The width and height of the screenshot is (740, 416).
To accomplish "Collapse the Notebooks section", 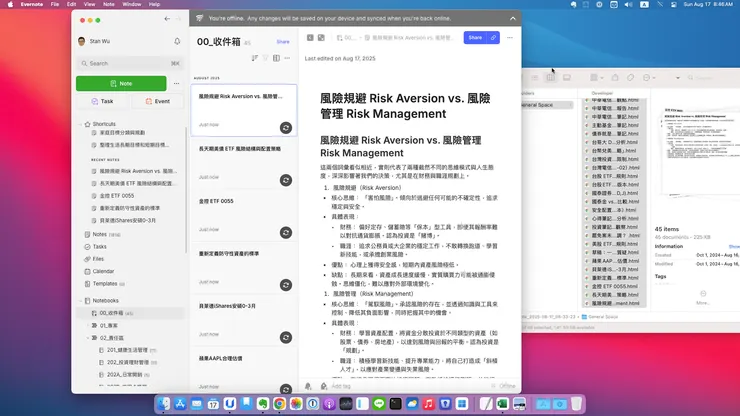I will (x=80, y=300).
